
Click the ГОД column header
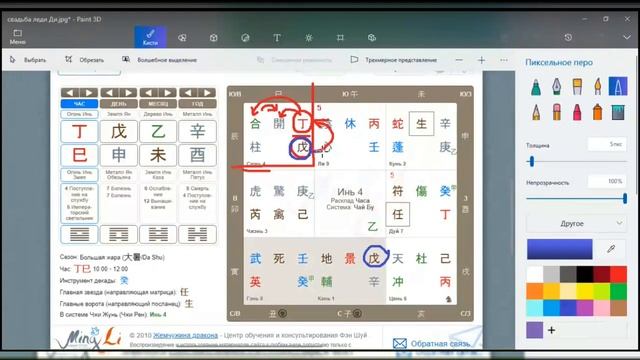point(198,104)
